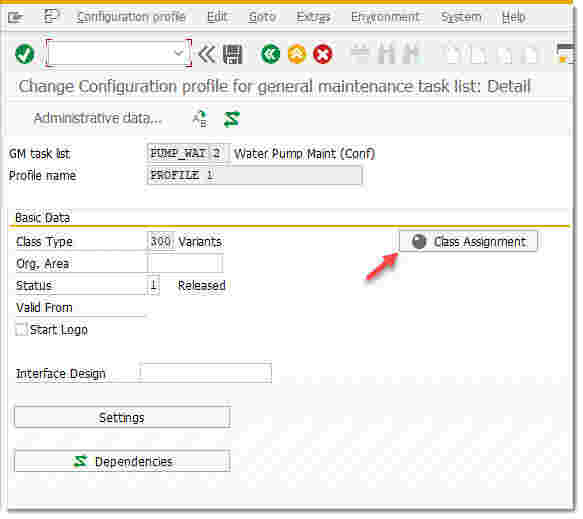
Task: Click the green dependencies icon in toolbar
Action: click(232, 119)
